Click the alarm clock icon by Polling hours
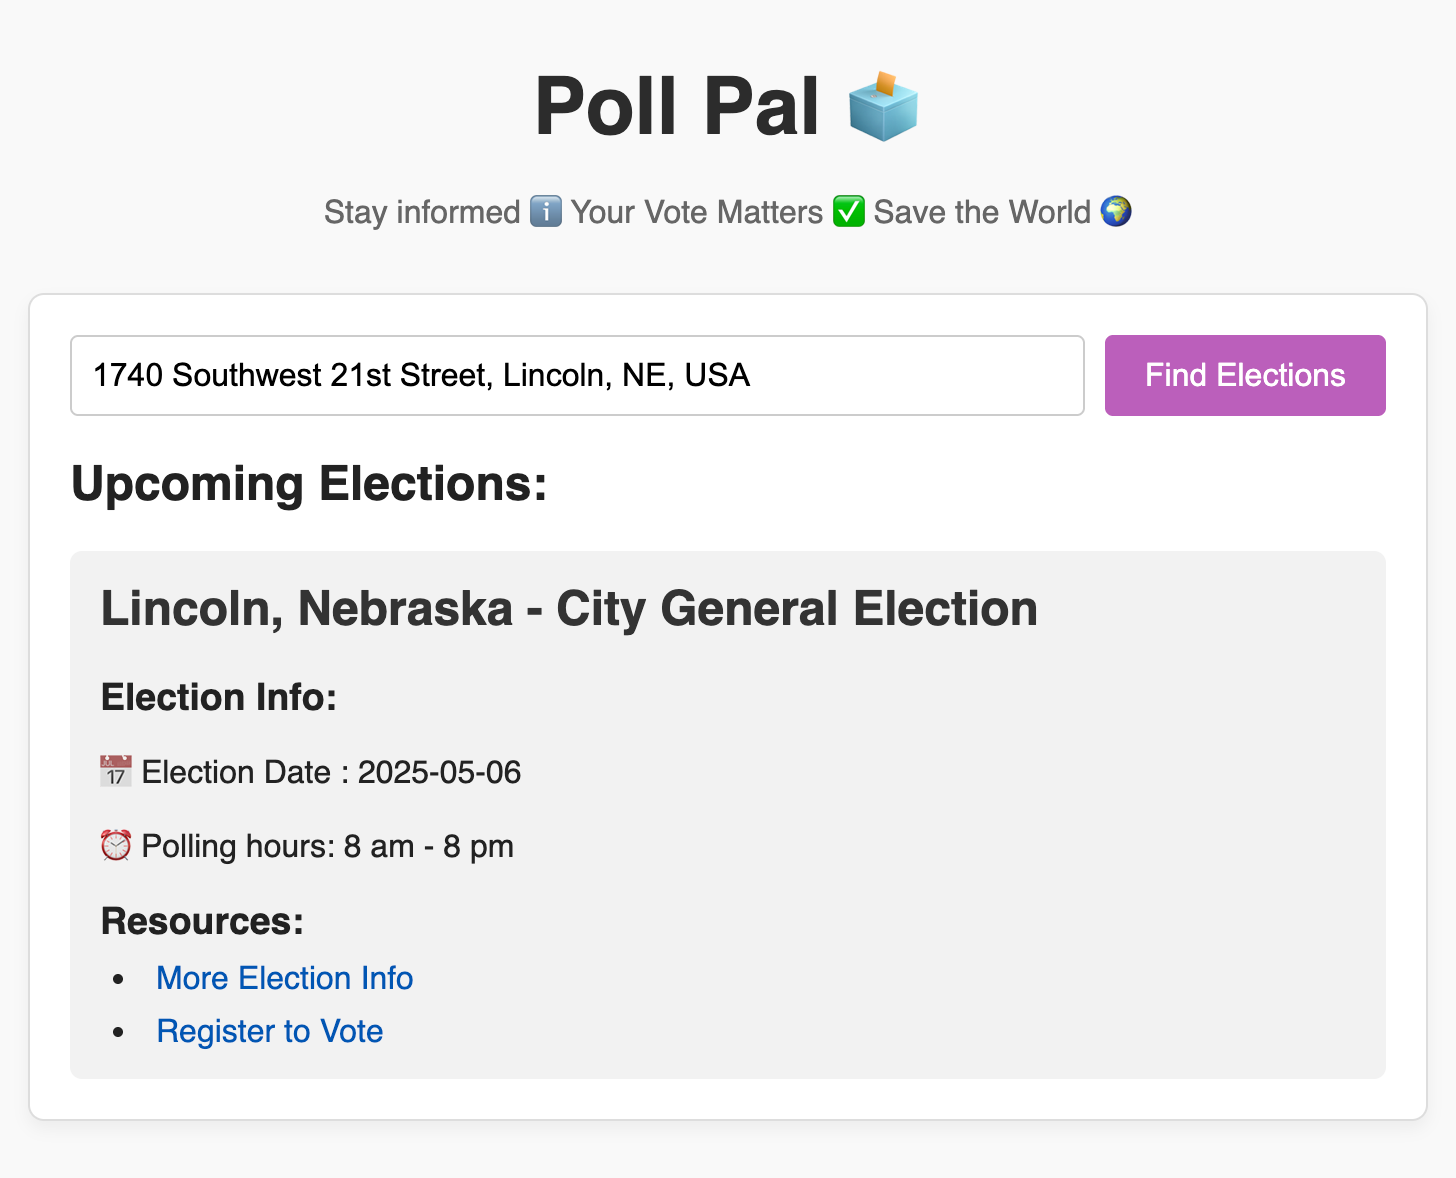Screen dimensions: 1456x1178 point(116,846)
